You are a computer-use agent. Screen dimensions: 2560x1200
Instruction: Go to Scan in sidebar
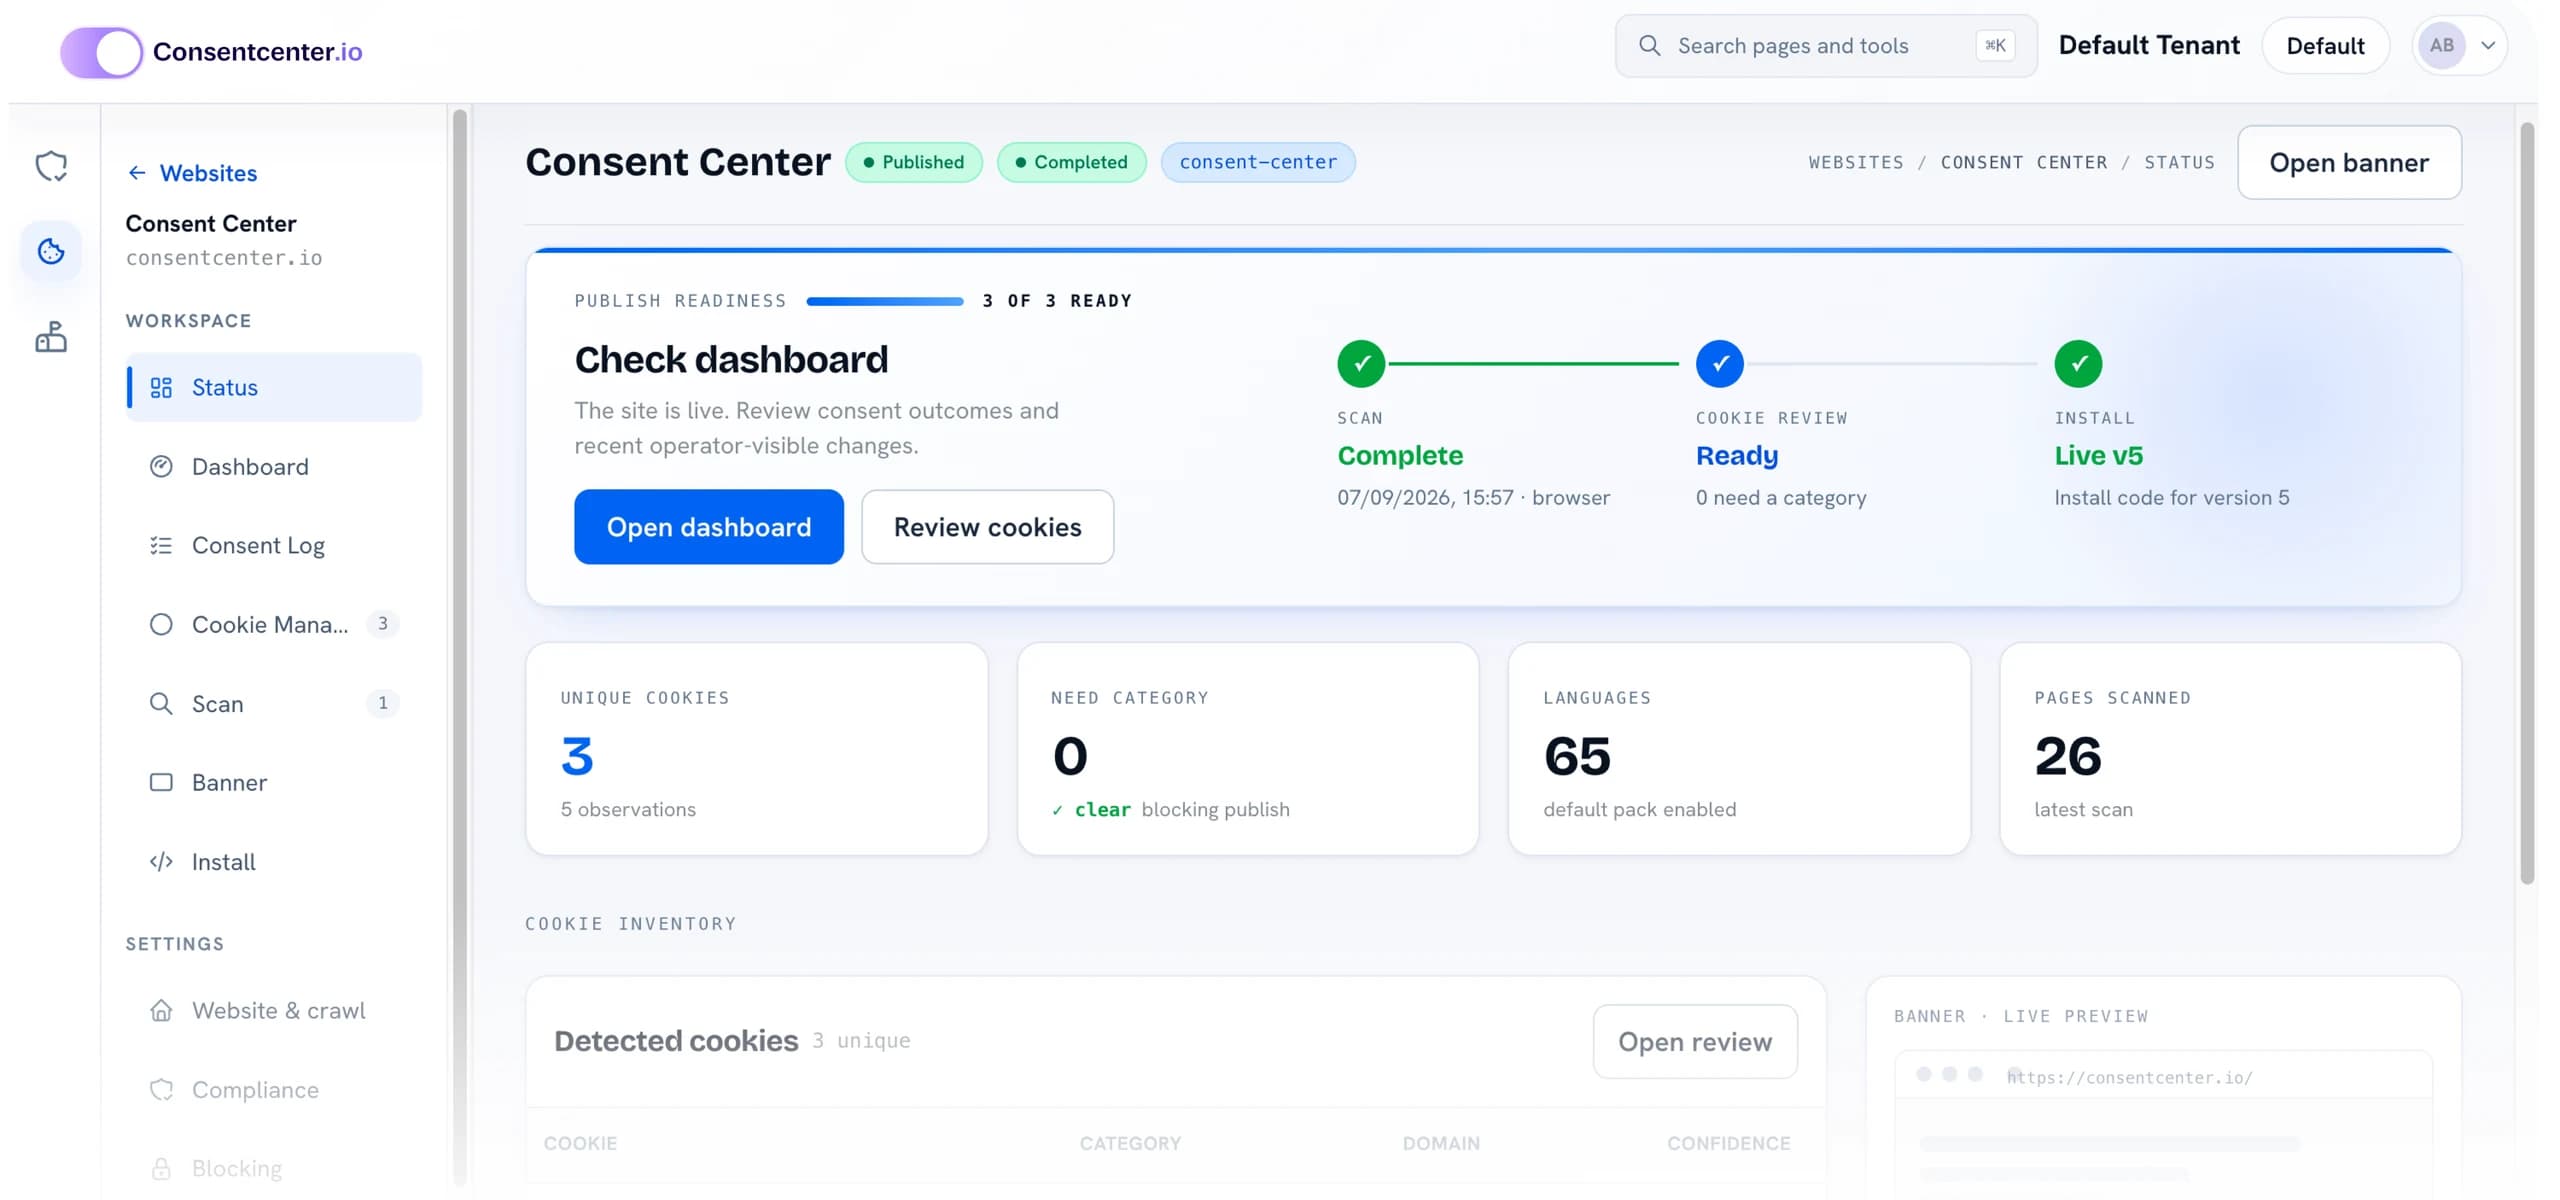[274, 704]
